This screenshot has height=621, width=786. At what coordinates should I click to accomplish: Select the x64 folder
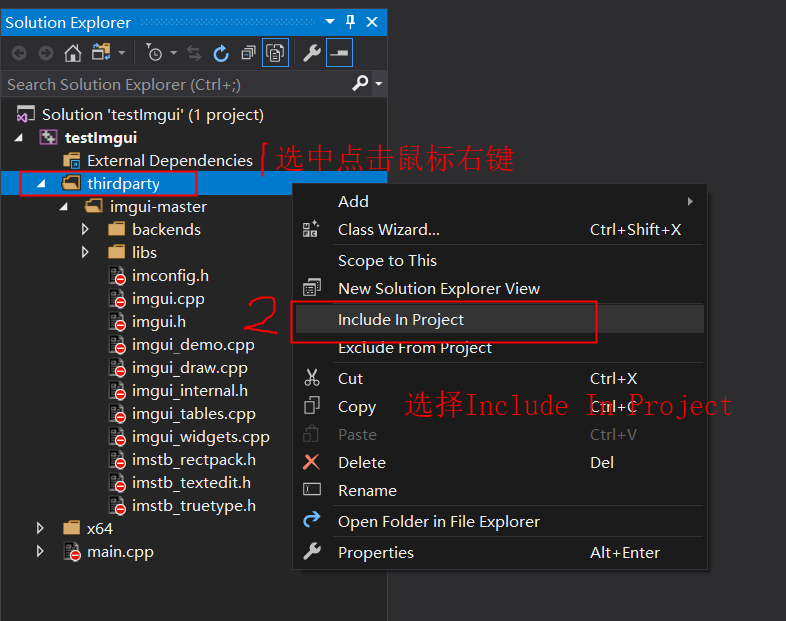click(x=99, y=529)
